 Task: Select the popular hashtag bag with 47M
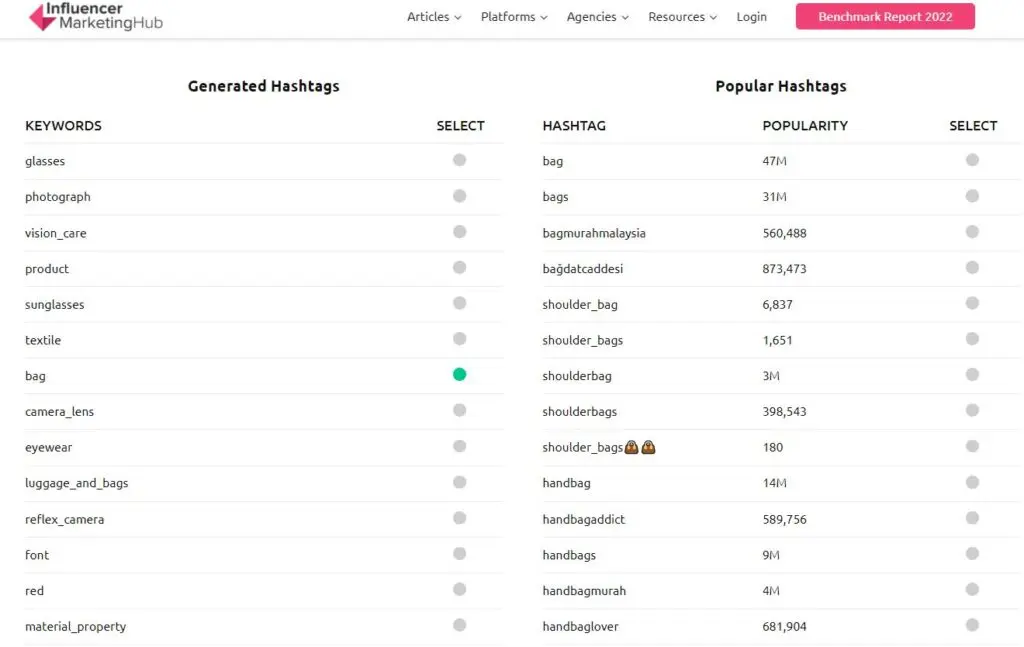(972, 160)
